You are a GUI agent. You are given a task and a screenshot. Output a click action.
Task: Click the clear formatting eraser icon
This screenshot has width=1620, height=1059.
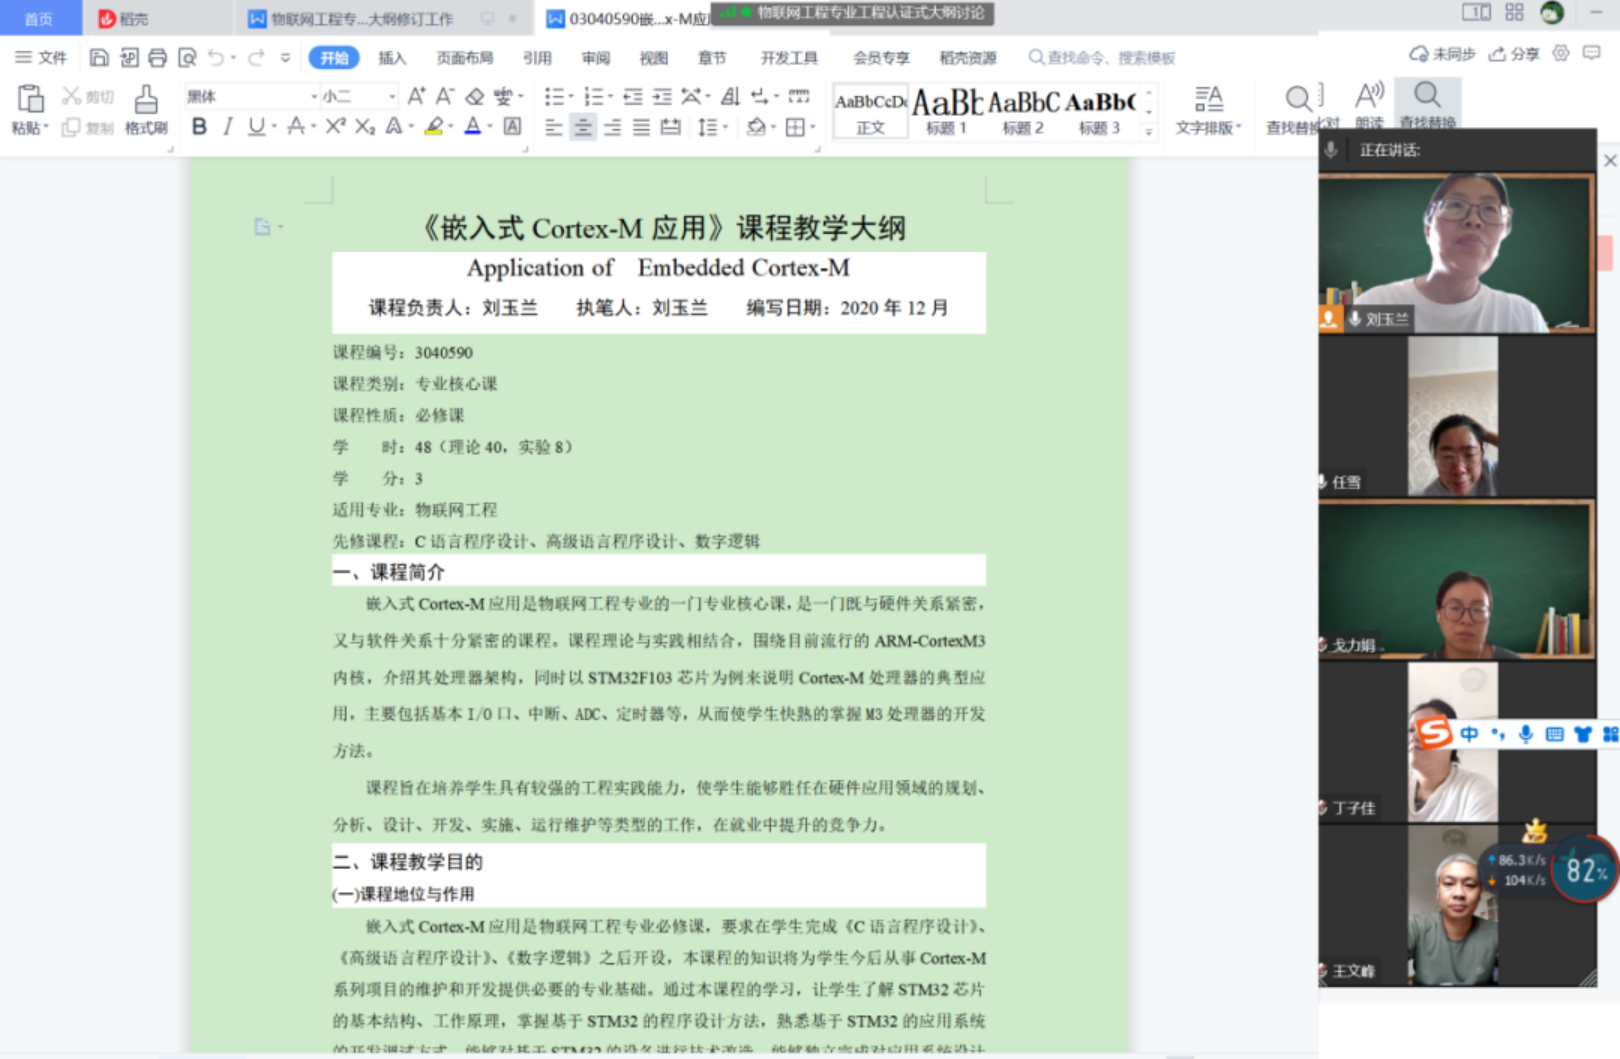pyautogui.click(x=475, y=96)
